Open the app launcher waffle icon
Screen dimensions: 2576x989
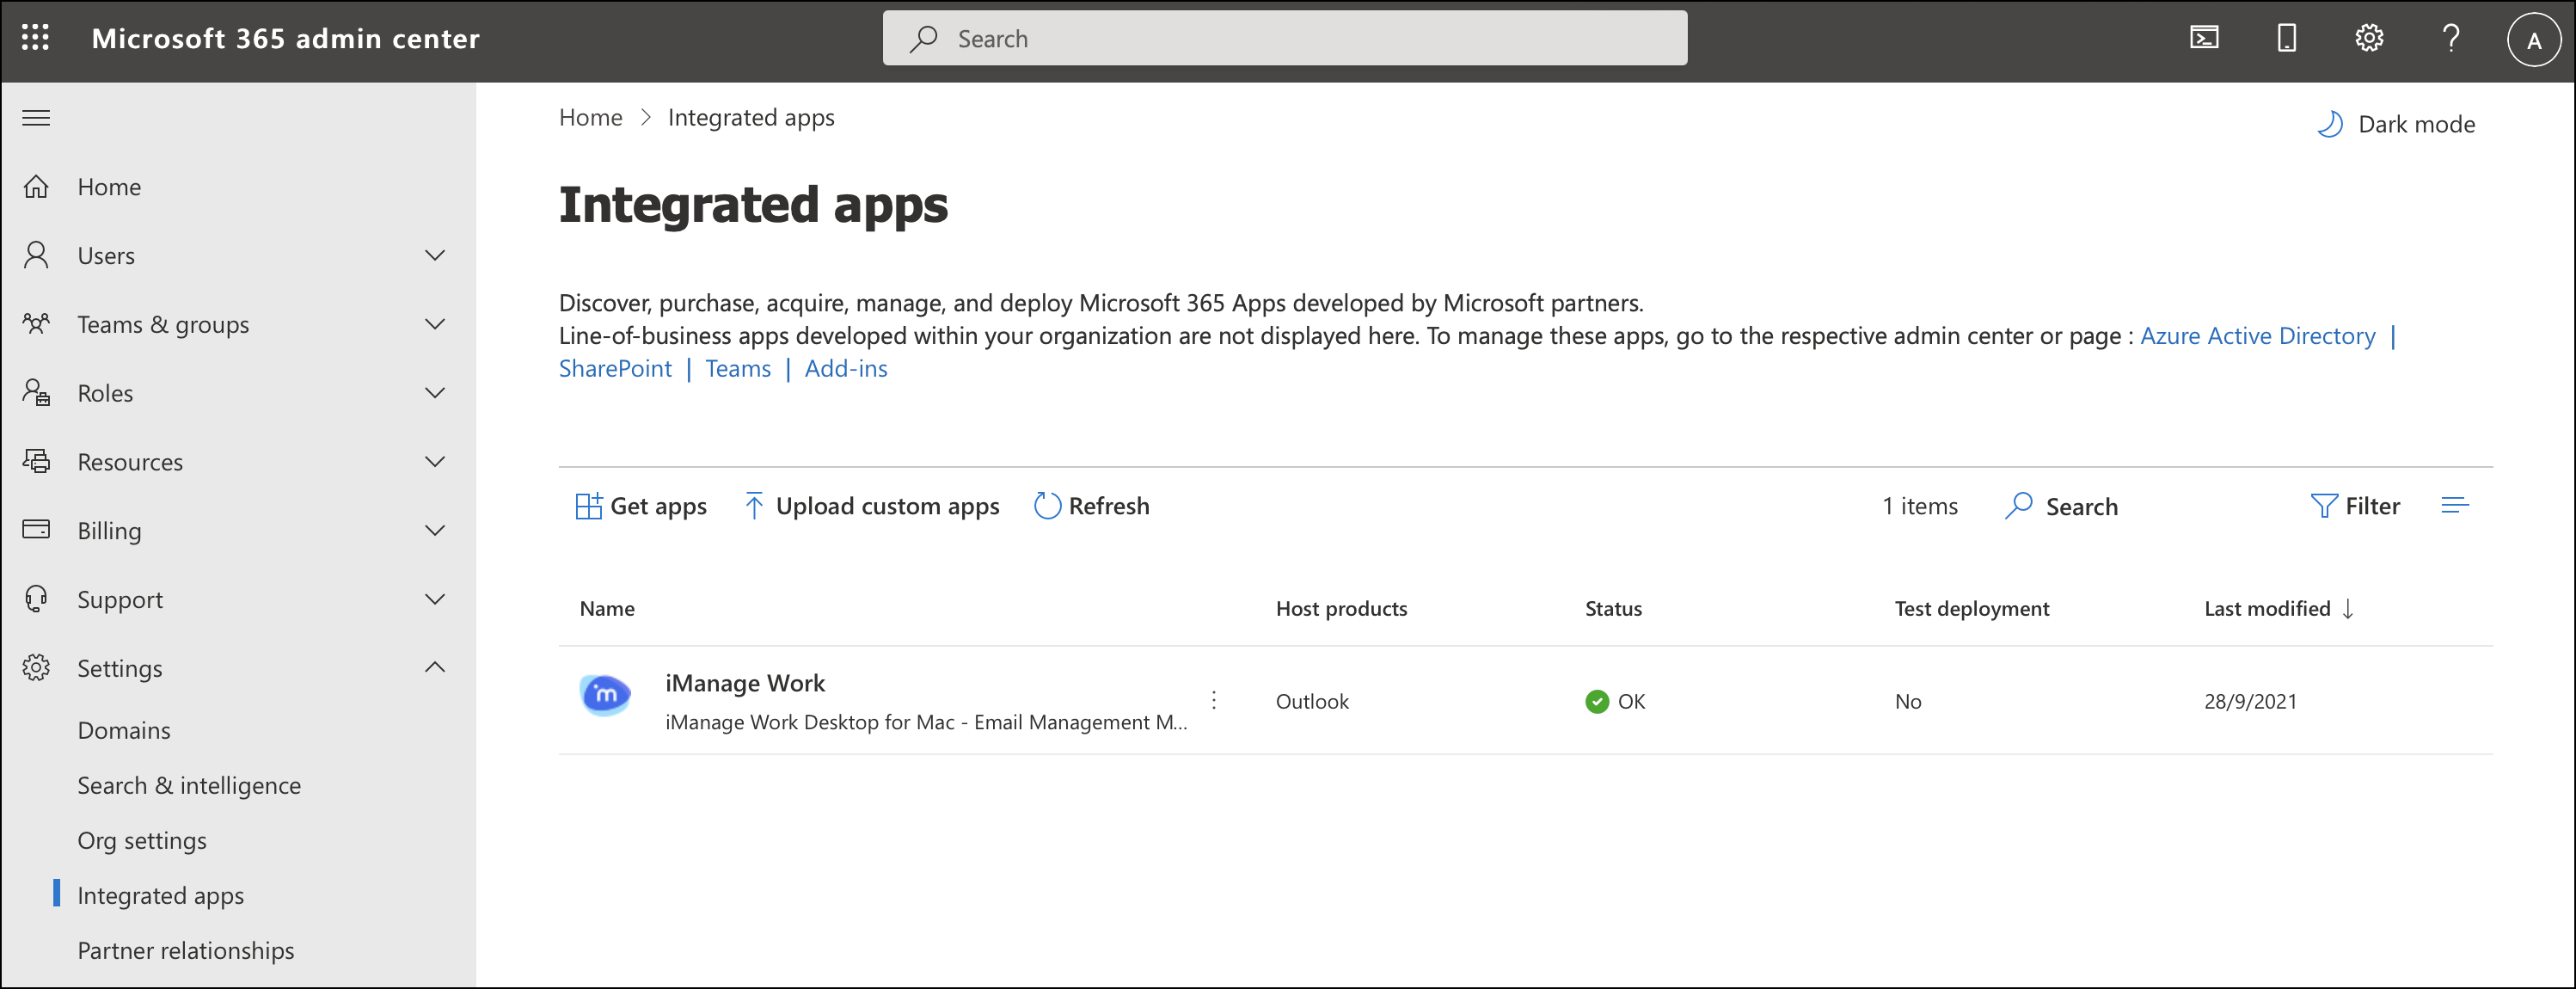(35, 38)
